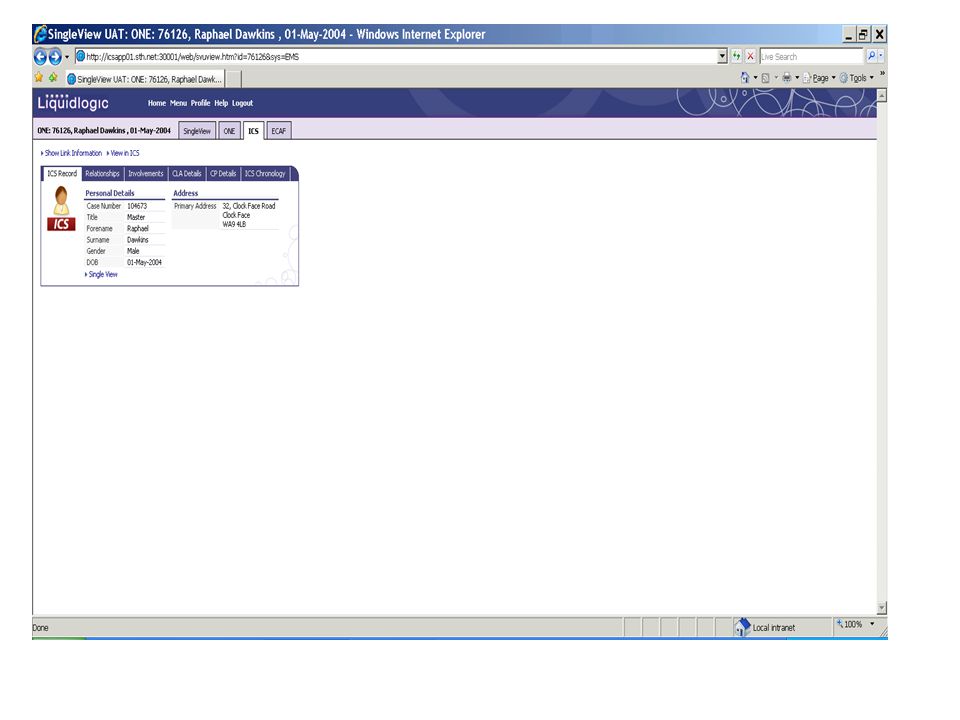Open the Tools menu
This screenshot has width=960, height=720.
point(857,78)
